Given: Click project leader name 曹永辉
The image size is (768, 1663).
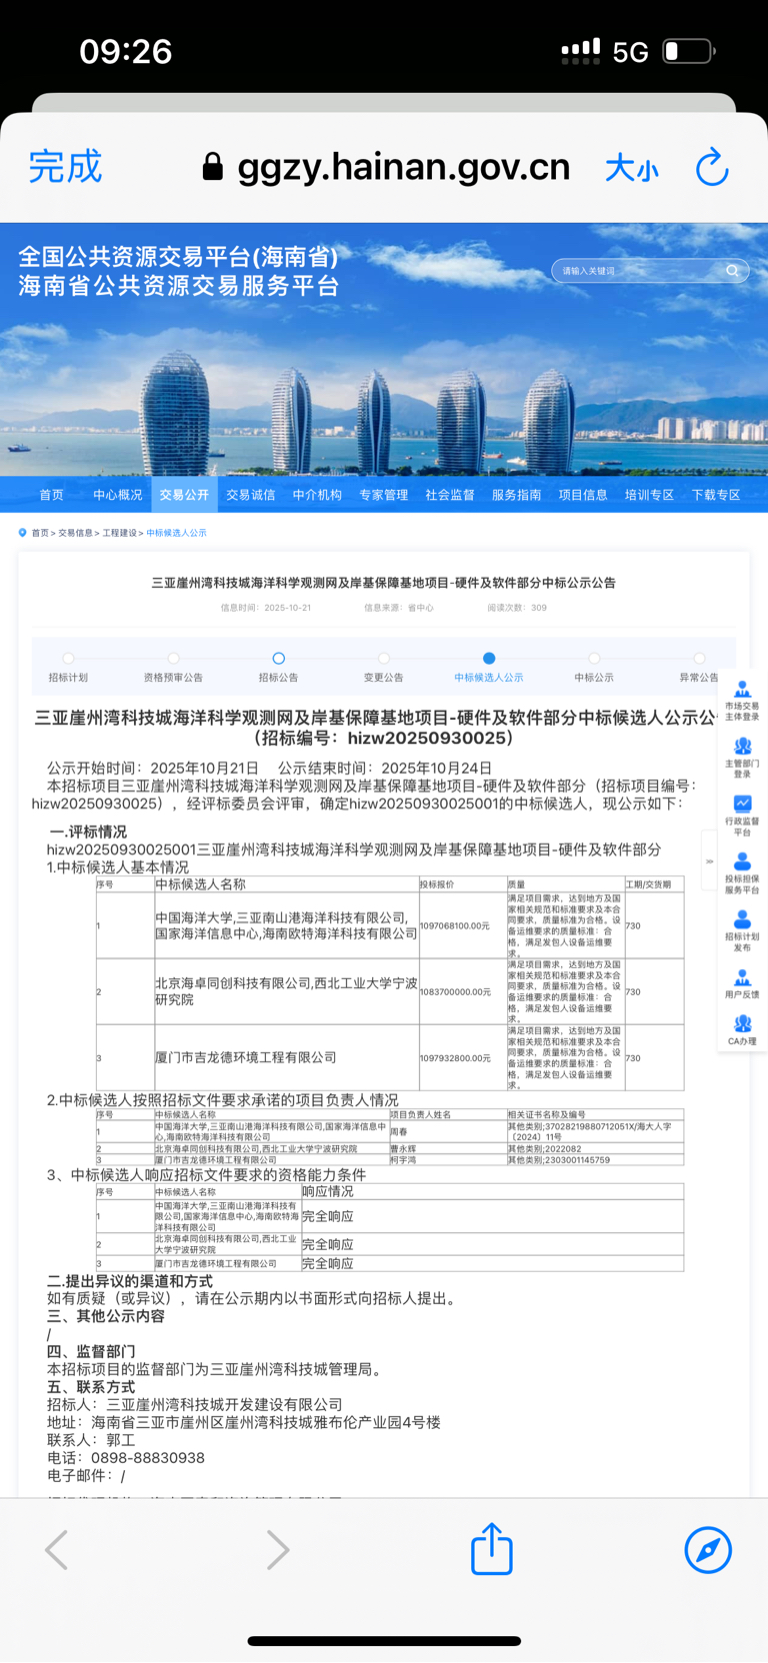Looking at the screenshot, I should tap(403, 1149).
